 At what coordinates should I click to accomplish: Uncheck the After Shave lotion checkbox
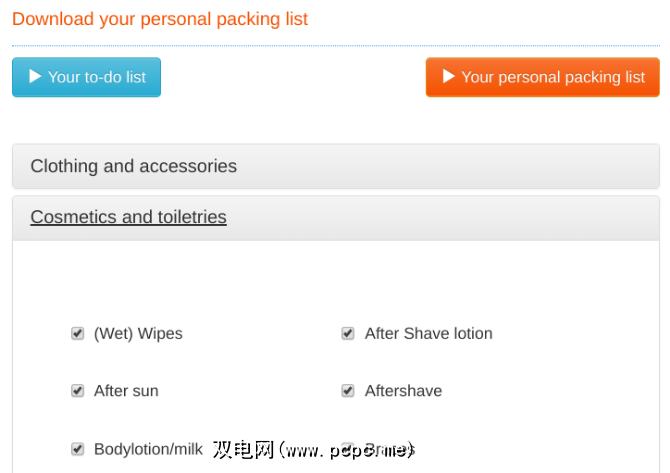[x=348, y=334]
